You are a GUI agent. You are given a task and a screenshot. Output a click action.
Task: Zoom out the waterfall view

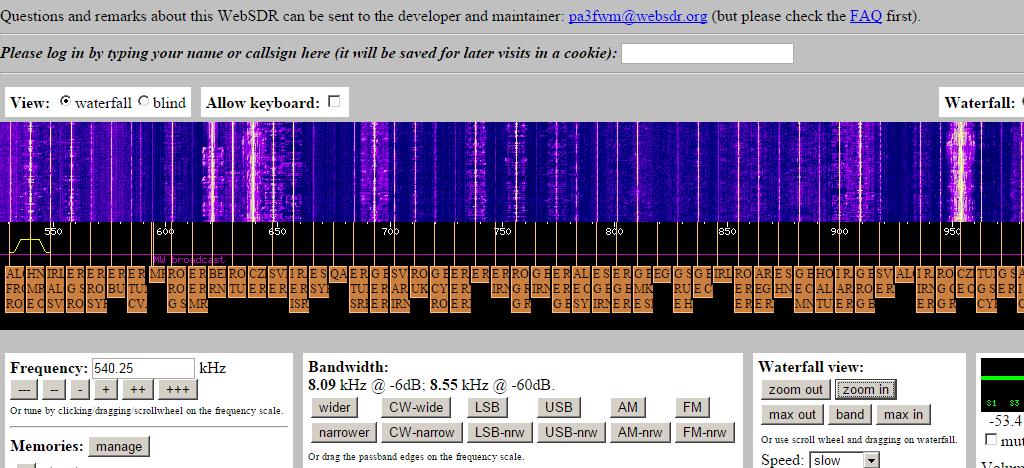(x=795, y=390)
